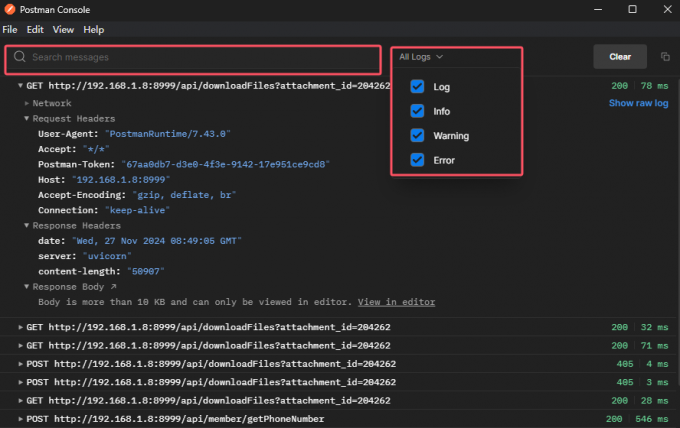Collapse the Request Headers section
The image size is (680, 428).
[x=26, y=118]
